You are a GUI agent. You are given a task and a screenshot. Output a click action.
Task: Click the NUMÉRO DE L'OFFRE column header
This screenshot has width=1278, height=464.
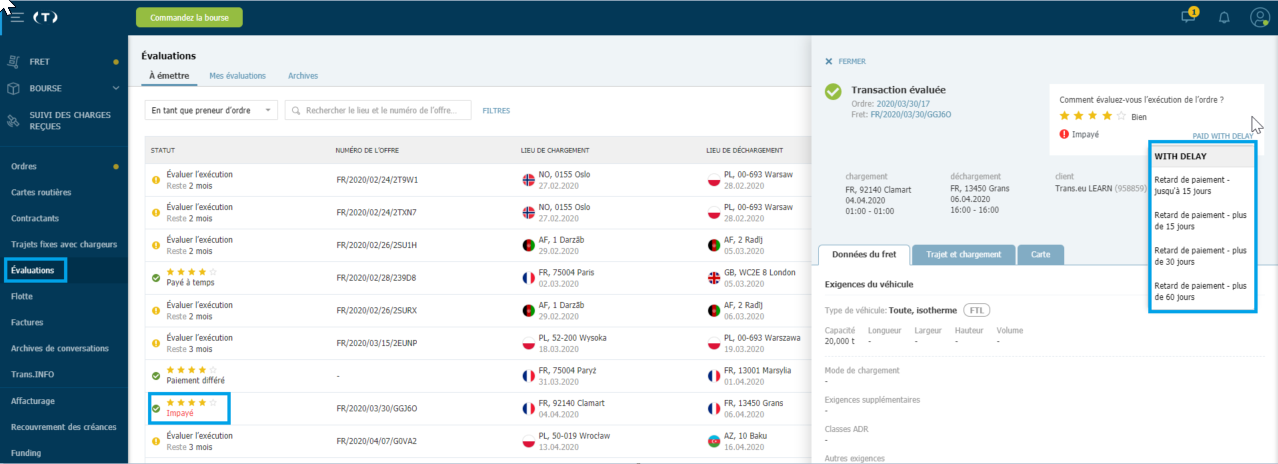368,150
